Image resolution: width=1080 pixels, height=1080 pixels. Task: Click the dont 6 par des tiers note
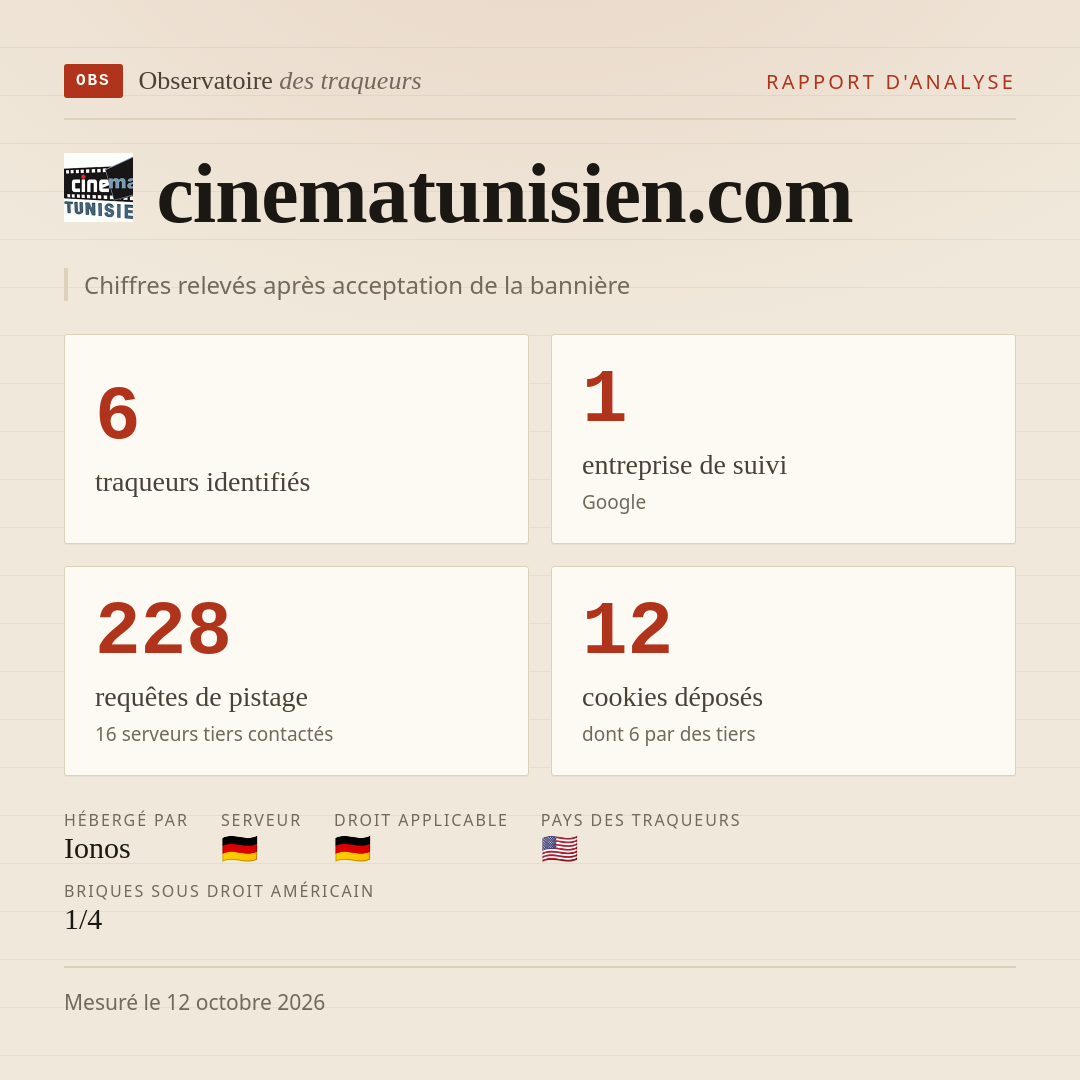(x=669, y=734)
